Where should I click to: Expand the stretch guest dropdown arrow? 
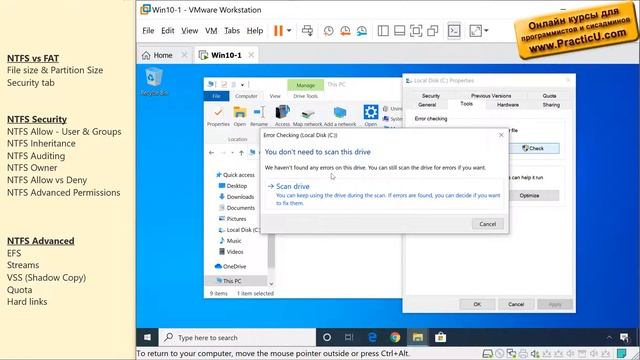point(486,31)
